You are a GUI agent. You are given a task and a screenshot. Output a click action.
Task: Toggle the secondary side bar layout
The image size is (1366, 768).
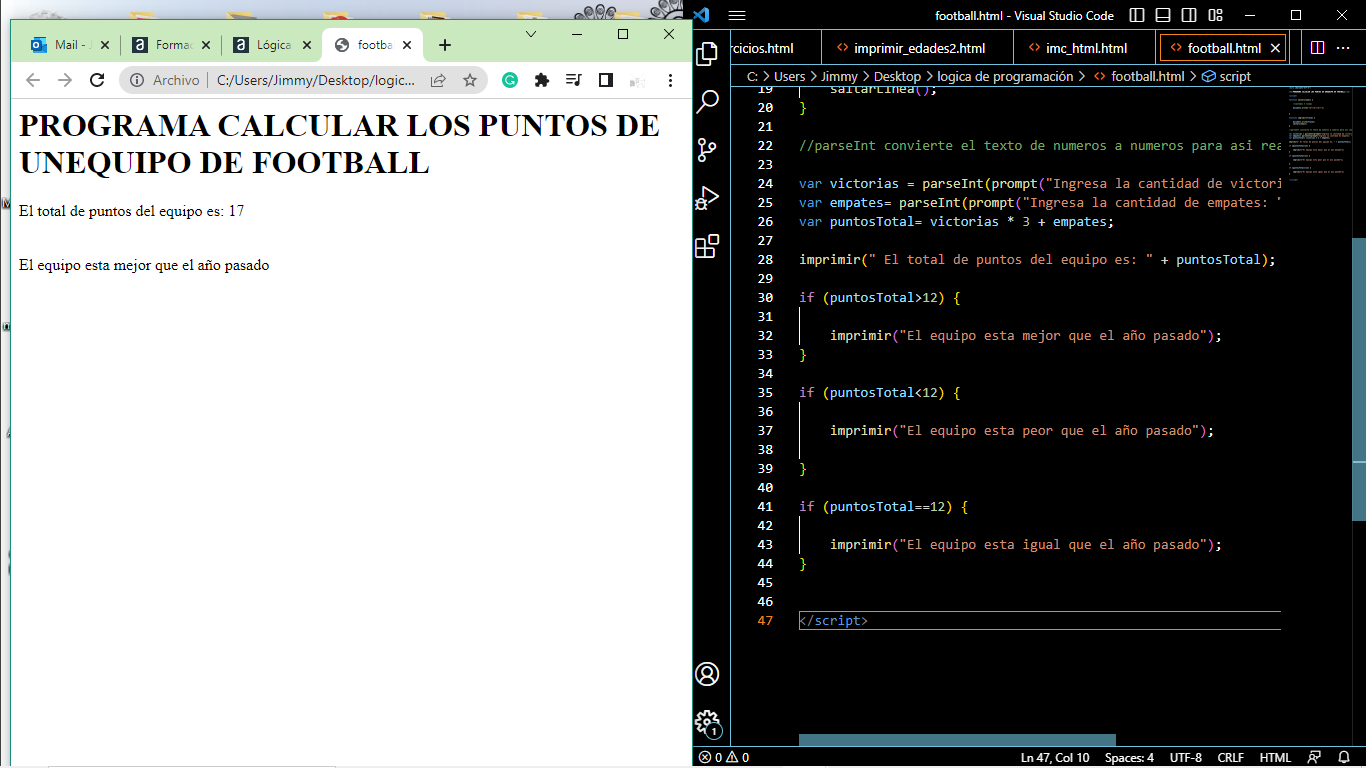coord(1189,15)
